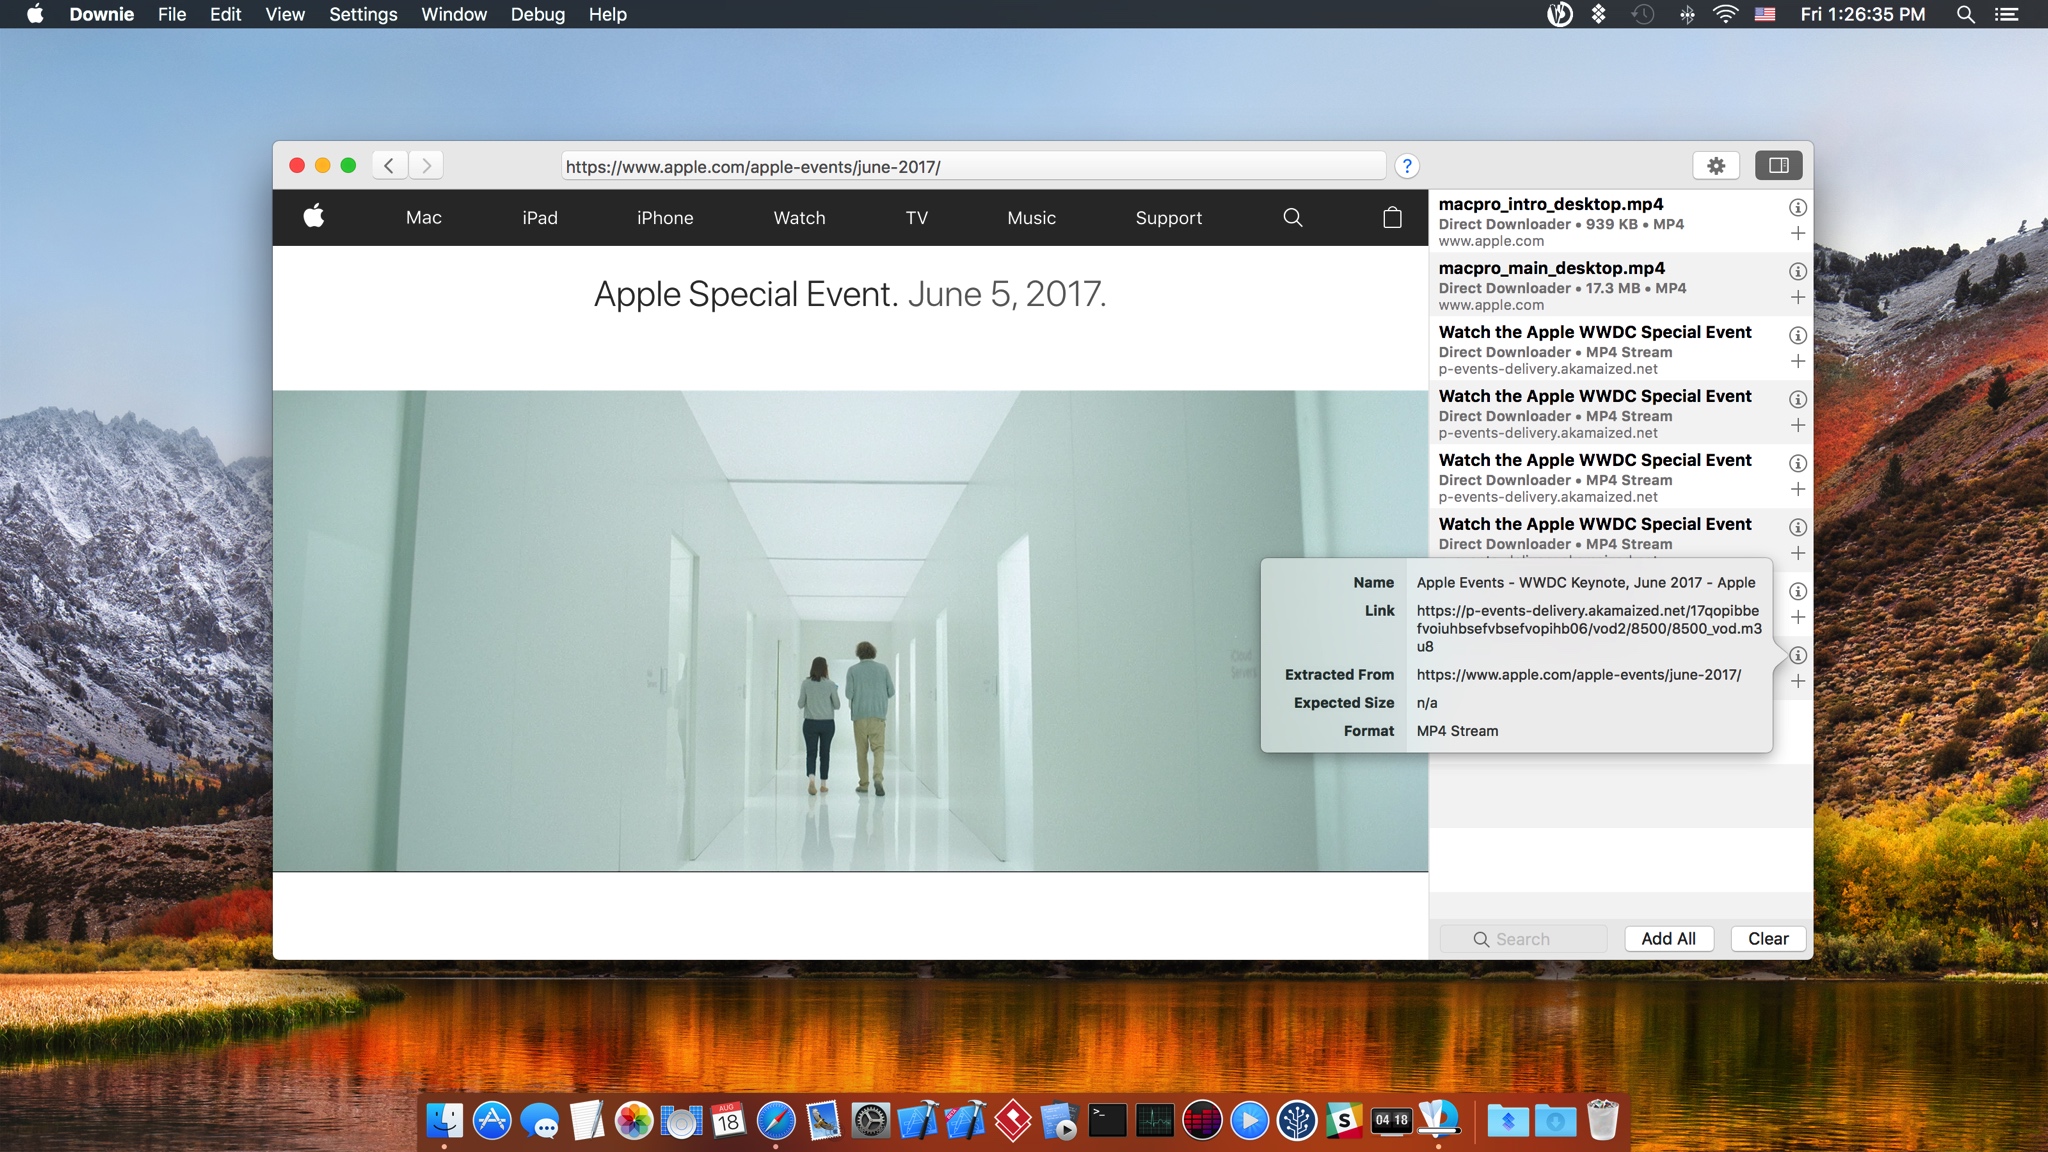Viewport: 2048px width, 1152px height.
Task: Open Calendar from the Dock
Action: click(x=728, y=1121)
